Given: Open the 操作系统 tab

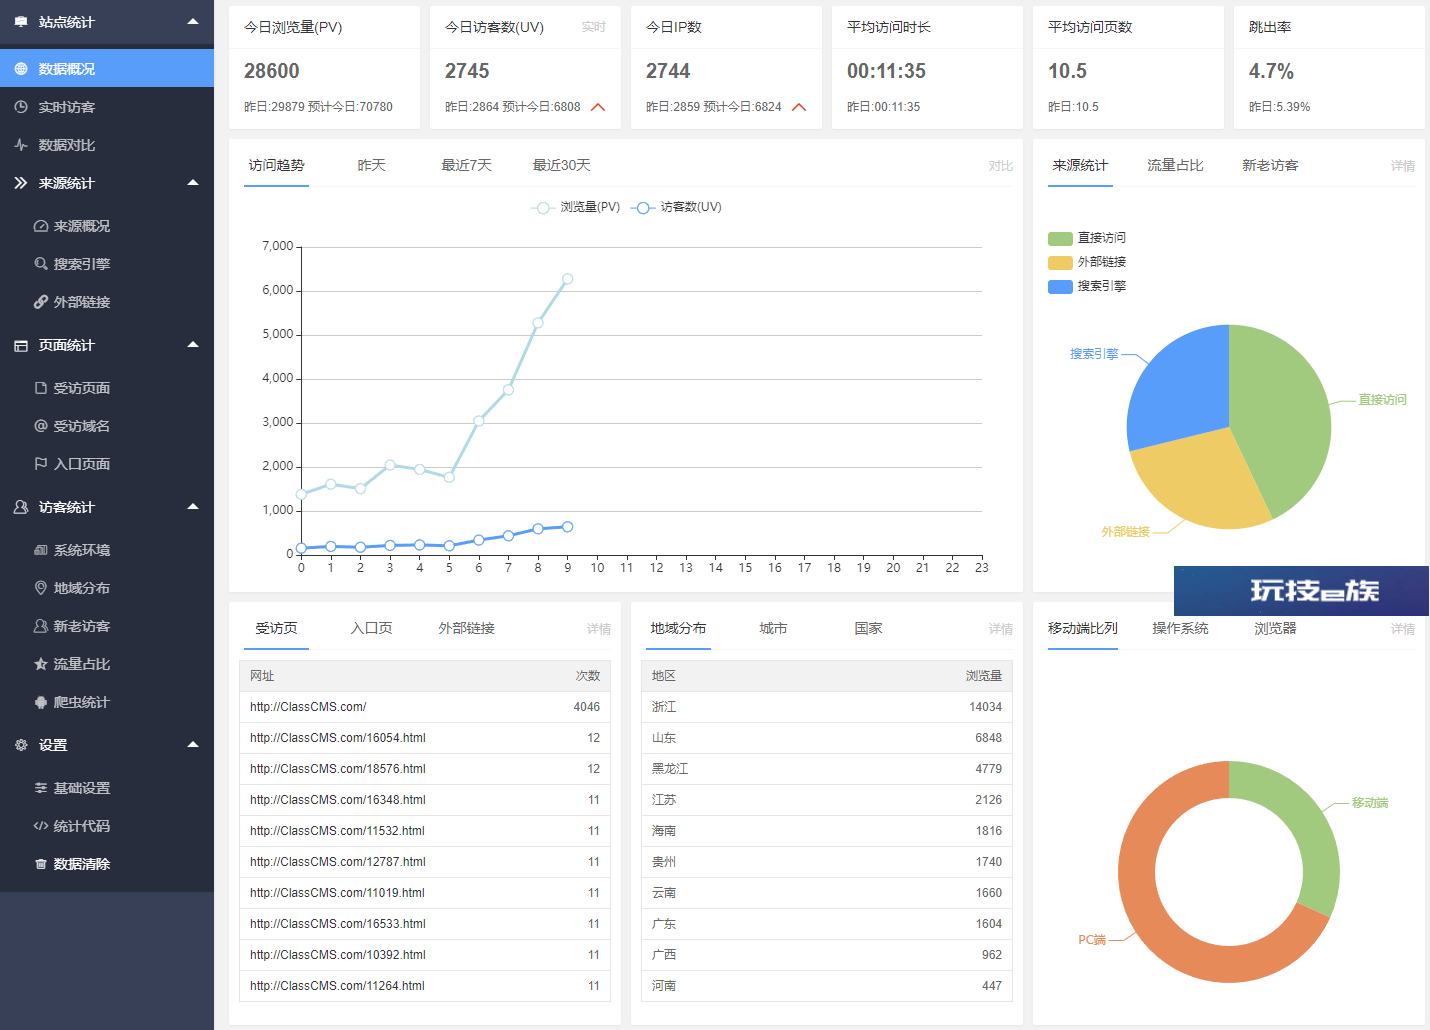Looking at the screenshot, I should [1180, 628].
